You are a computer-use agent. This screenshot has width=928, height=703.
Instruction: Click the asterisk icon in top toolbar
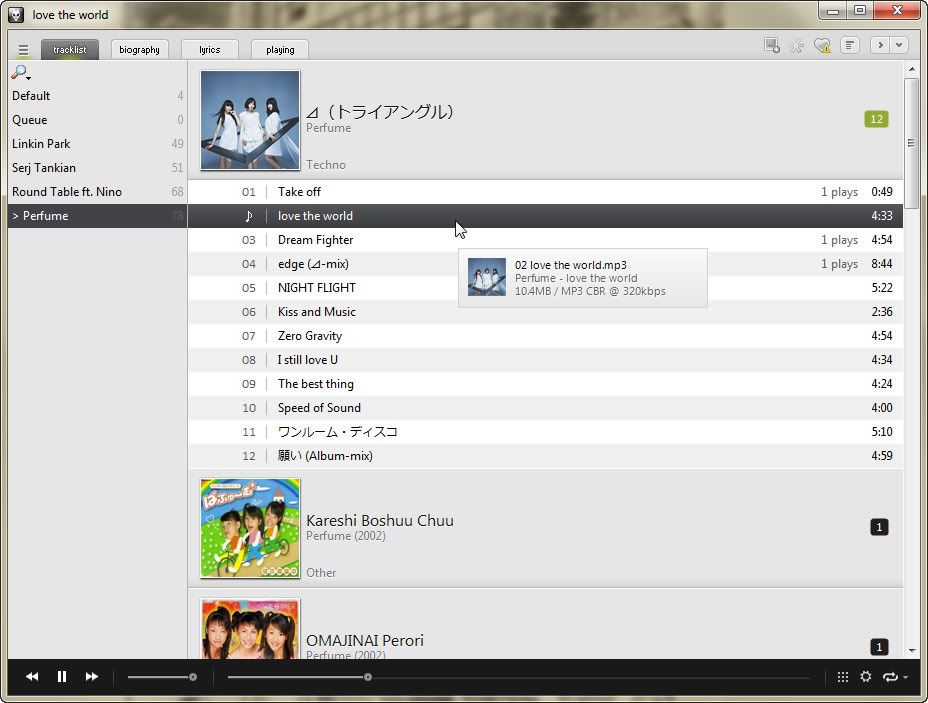797,45
